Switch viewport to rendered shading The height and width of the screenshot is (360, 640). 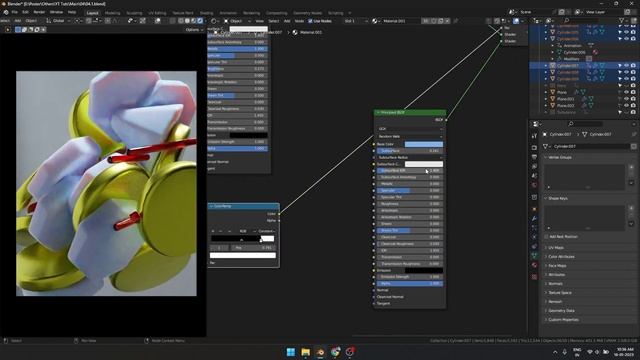[200, 21]
